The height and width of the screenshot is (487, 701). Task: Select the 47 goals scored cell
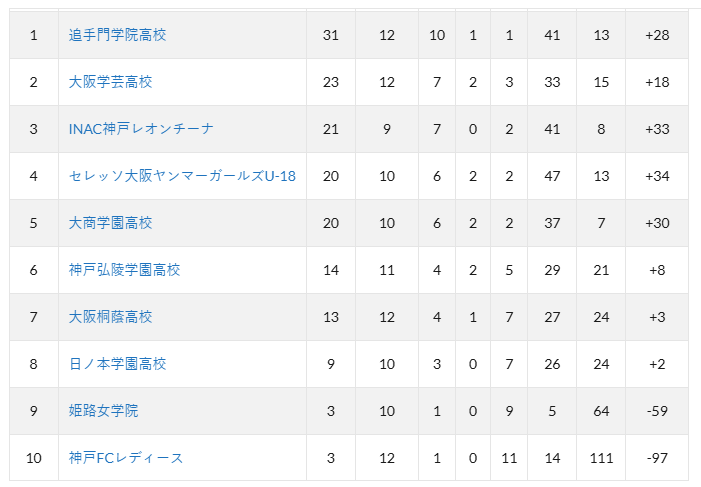pos(552,176)
